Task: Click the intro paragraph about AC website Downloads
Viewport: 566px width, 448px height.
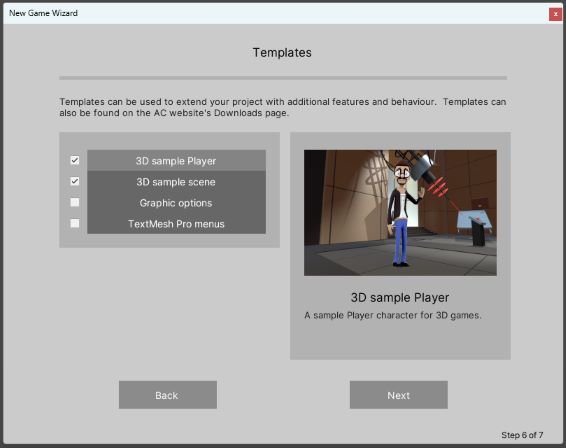Action: 283,107
